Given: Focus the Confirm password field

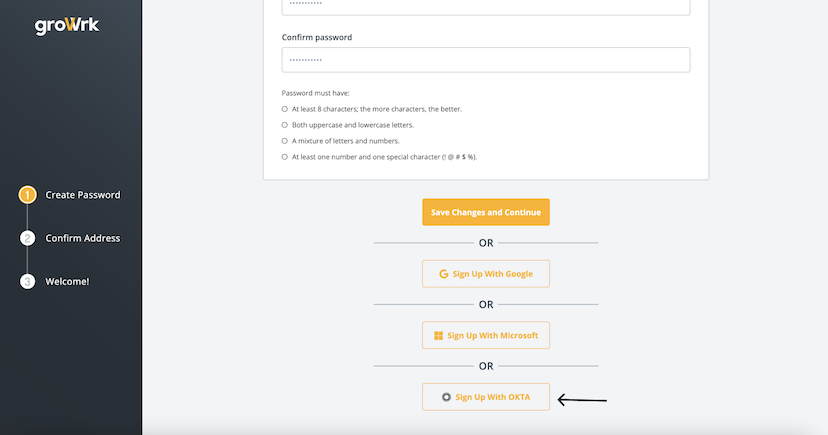Looking at the screenshot, I should 486,60.
